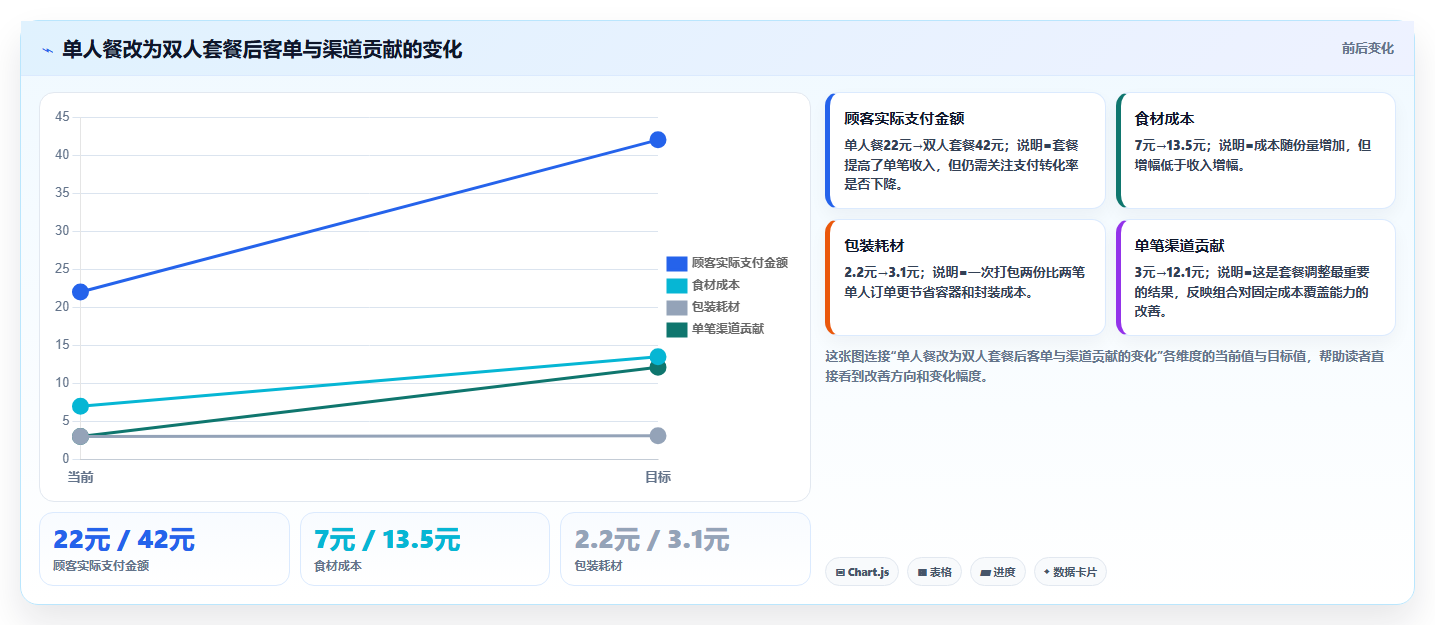Click the 进度 tag
Image resolution: width=1435 pixels, height=625 pixels.
pyautogui.click(x=998, y=572)
